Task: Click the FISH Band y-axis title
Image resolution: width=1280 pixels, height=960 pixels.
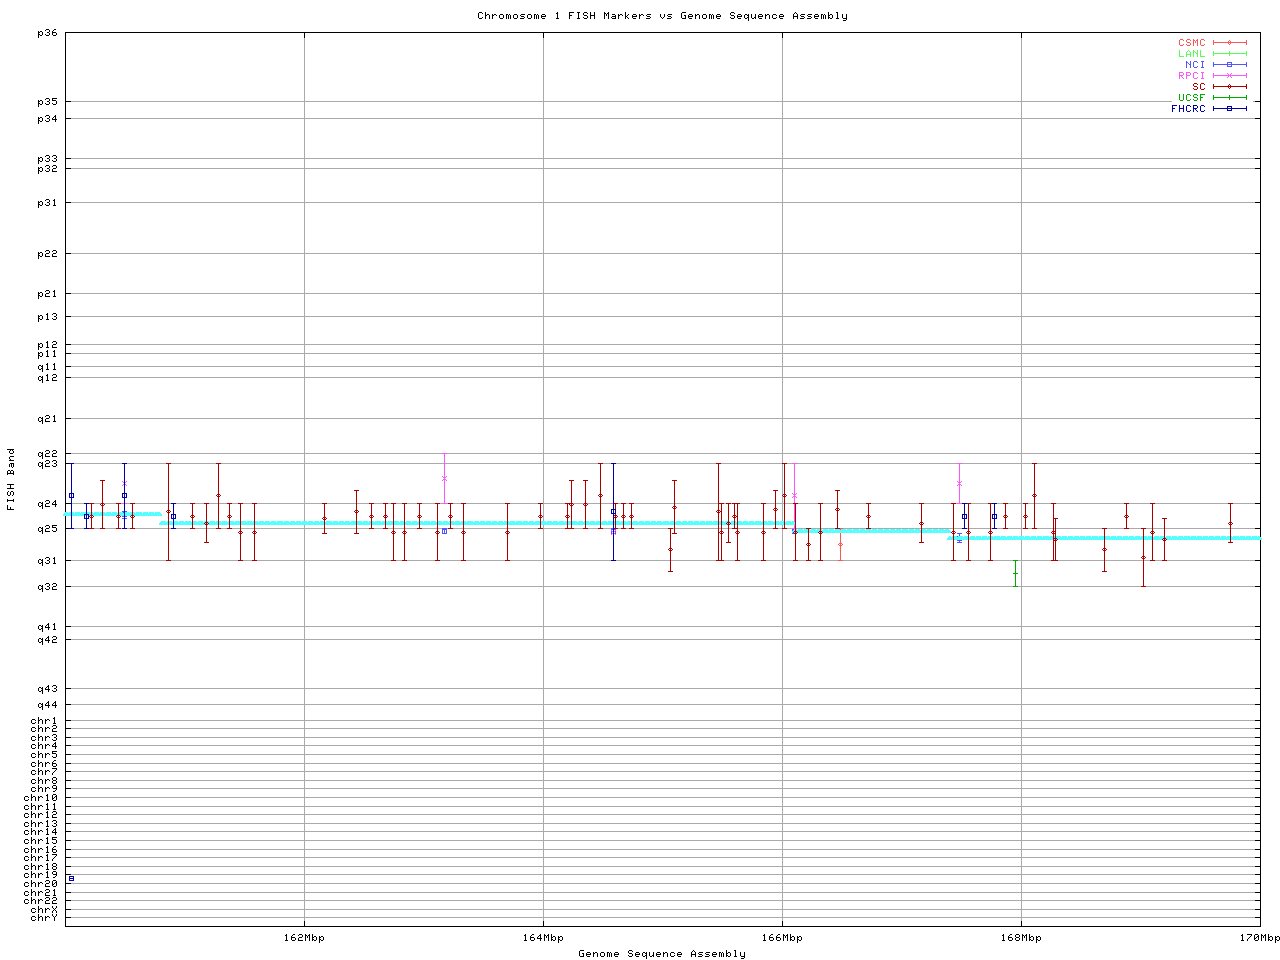Action: coord(12,479)
